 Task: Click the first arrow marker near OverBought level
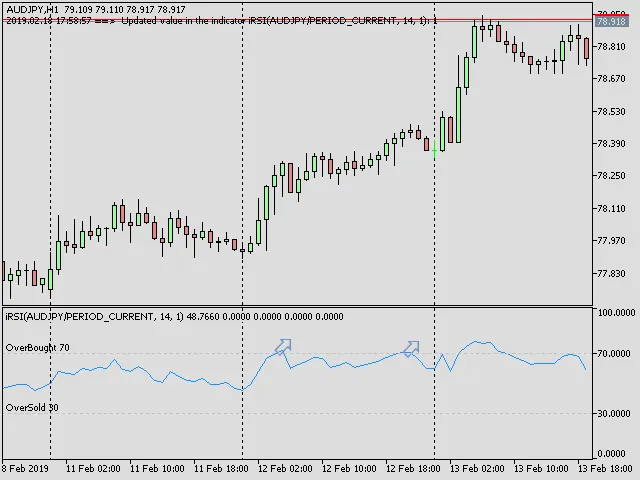tap(284, 346)
